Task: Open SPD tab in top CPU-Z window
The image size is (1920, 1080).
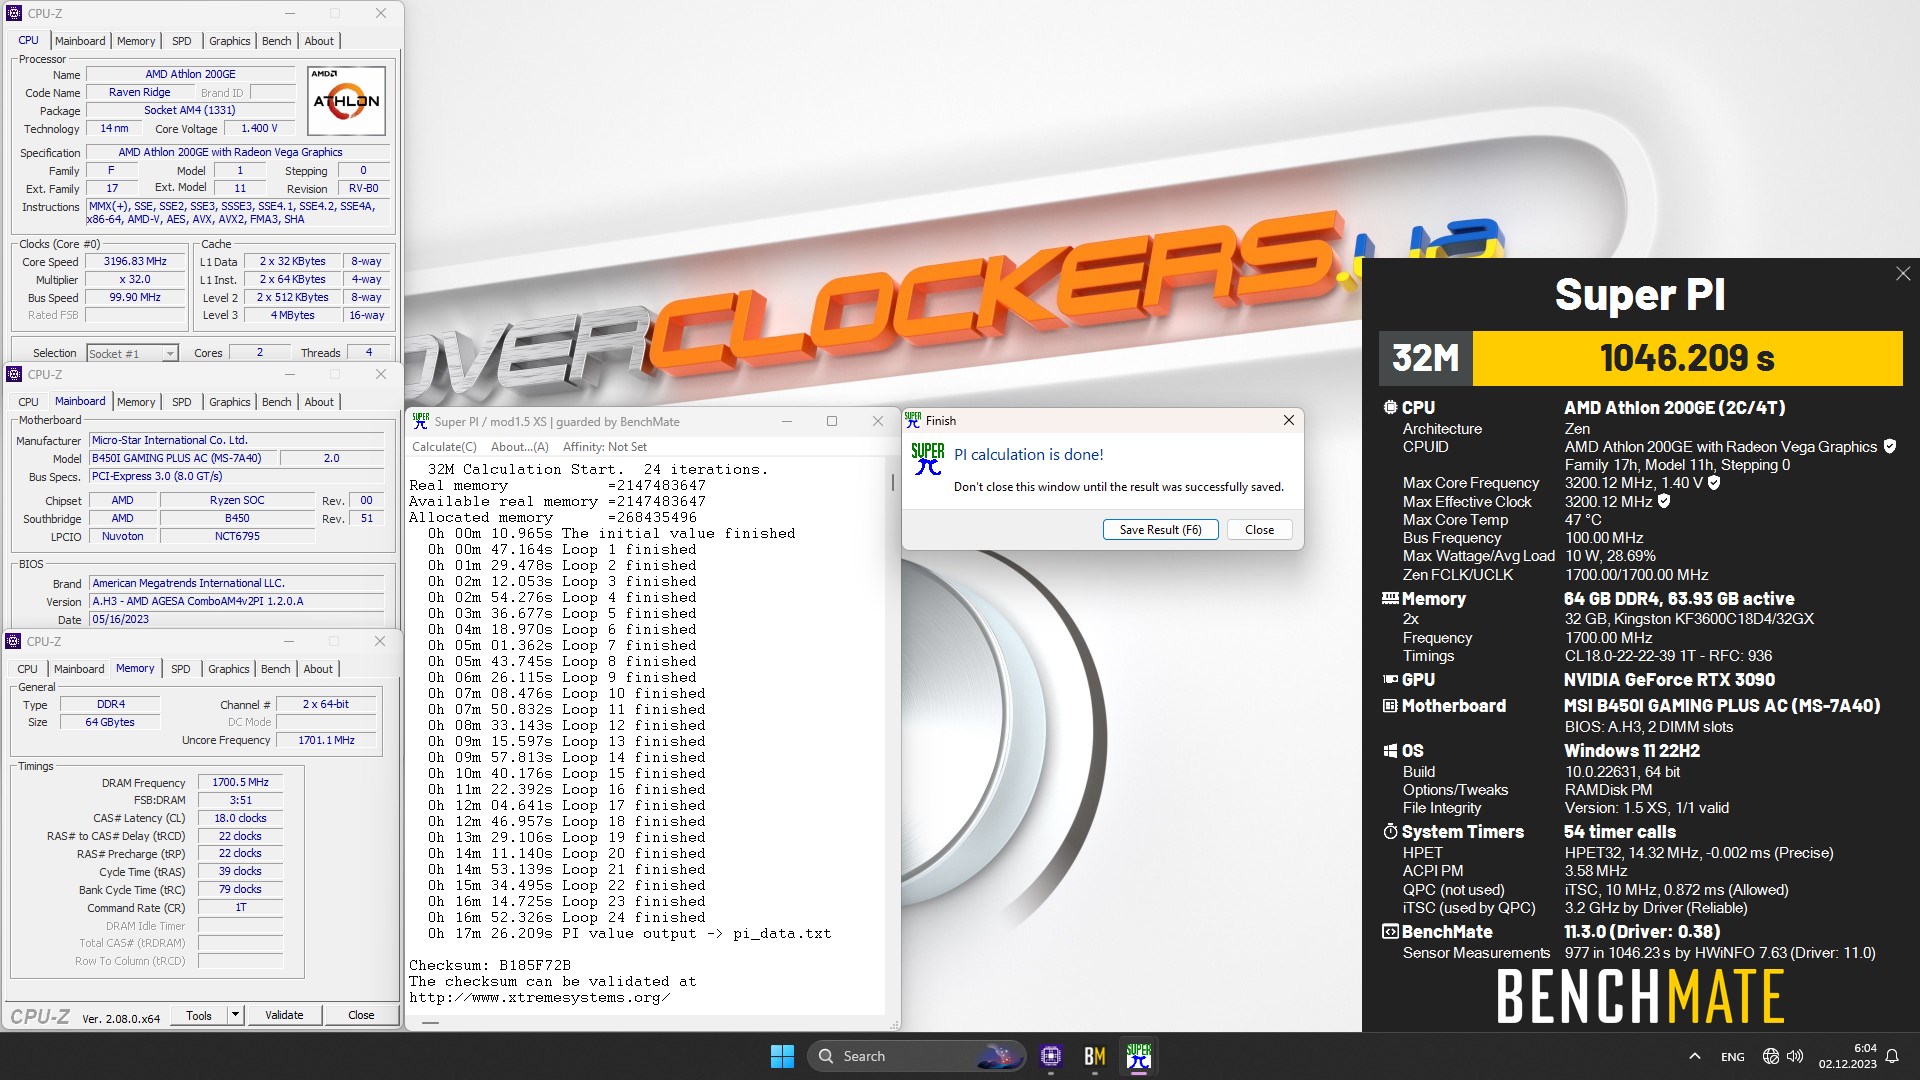Action: click(181, 41)
